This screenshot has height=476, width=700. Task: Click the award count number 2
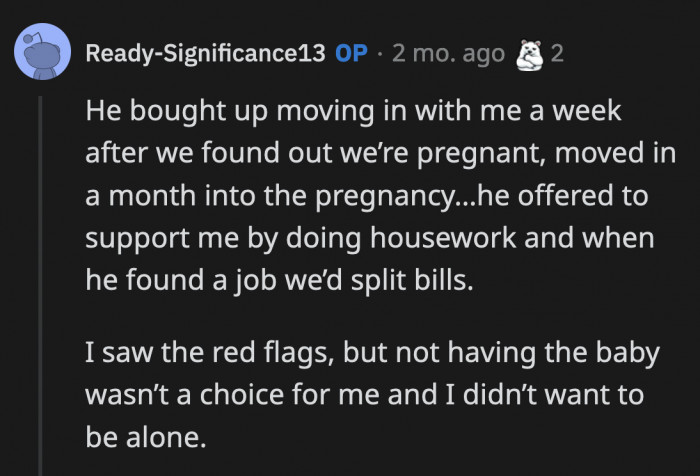[557, 54]
